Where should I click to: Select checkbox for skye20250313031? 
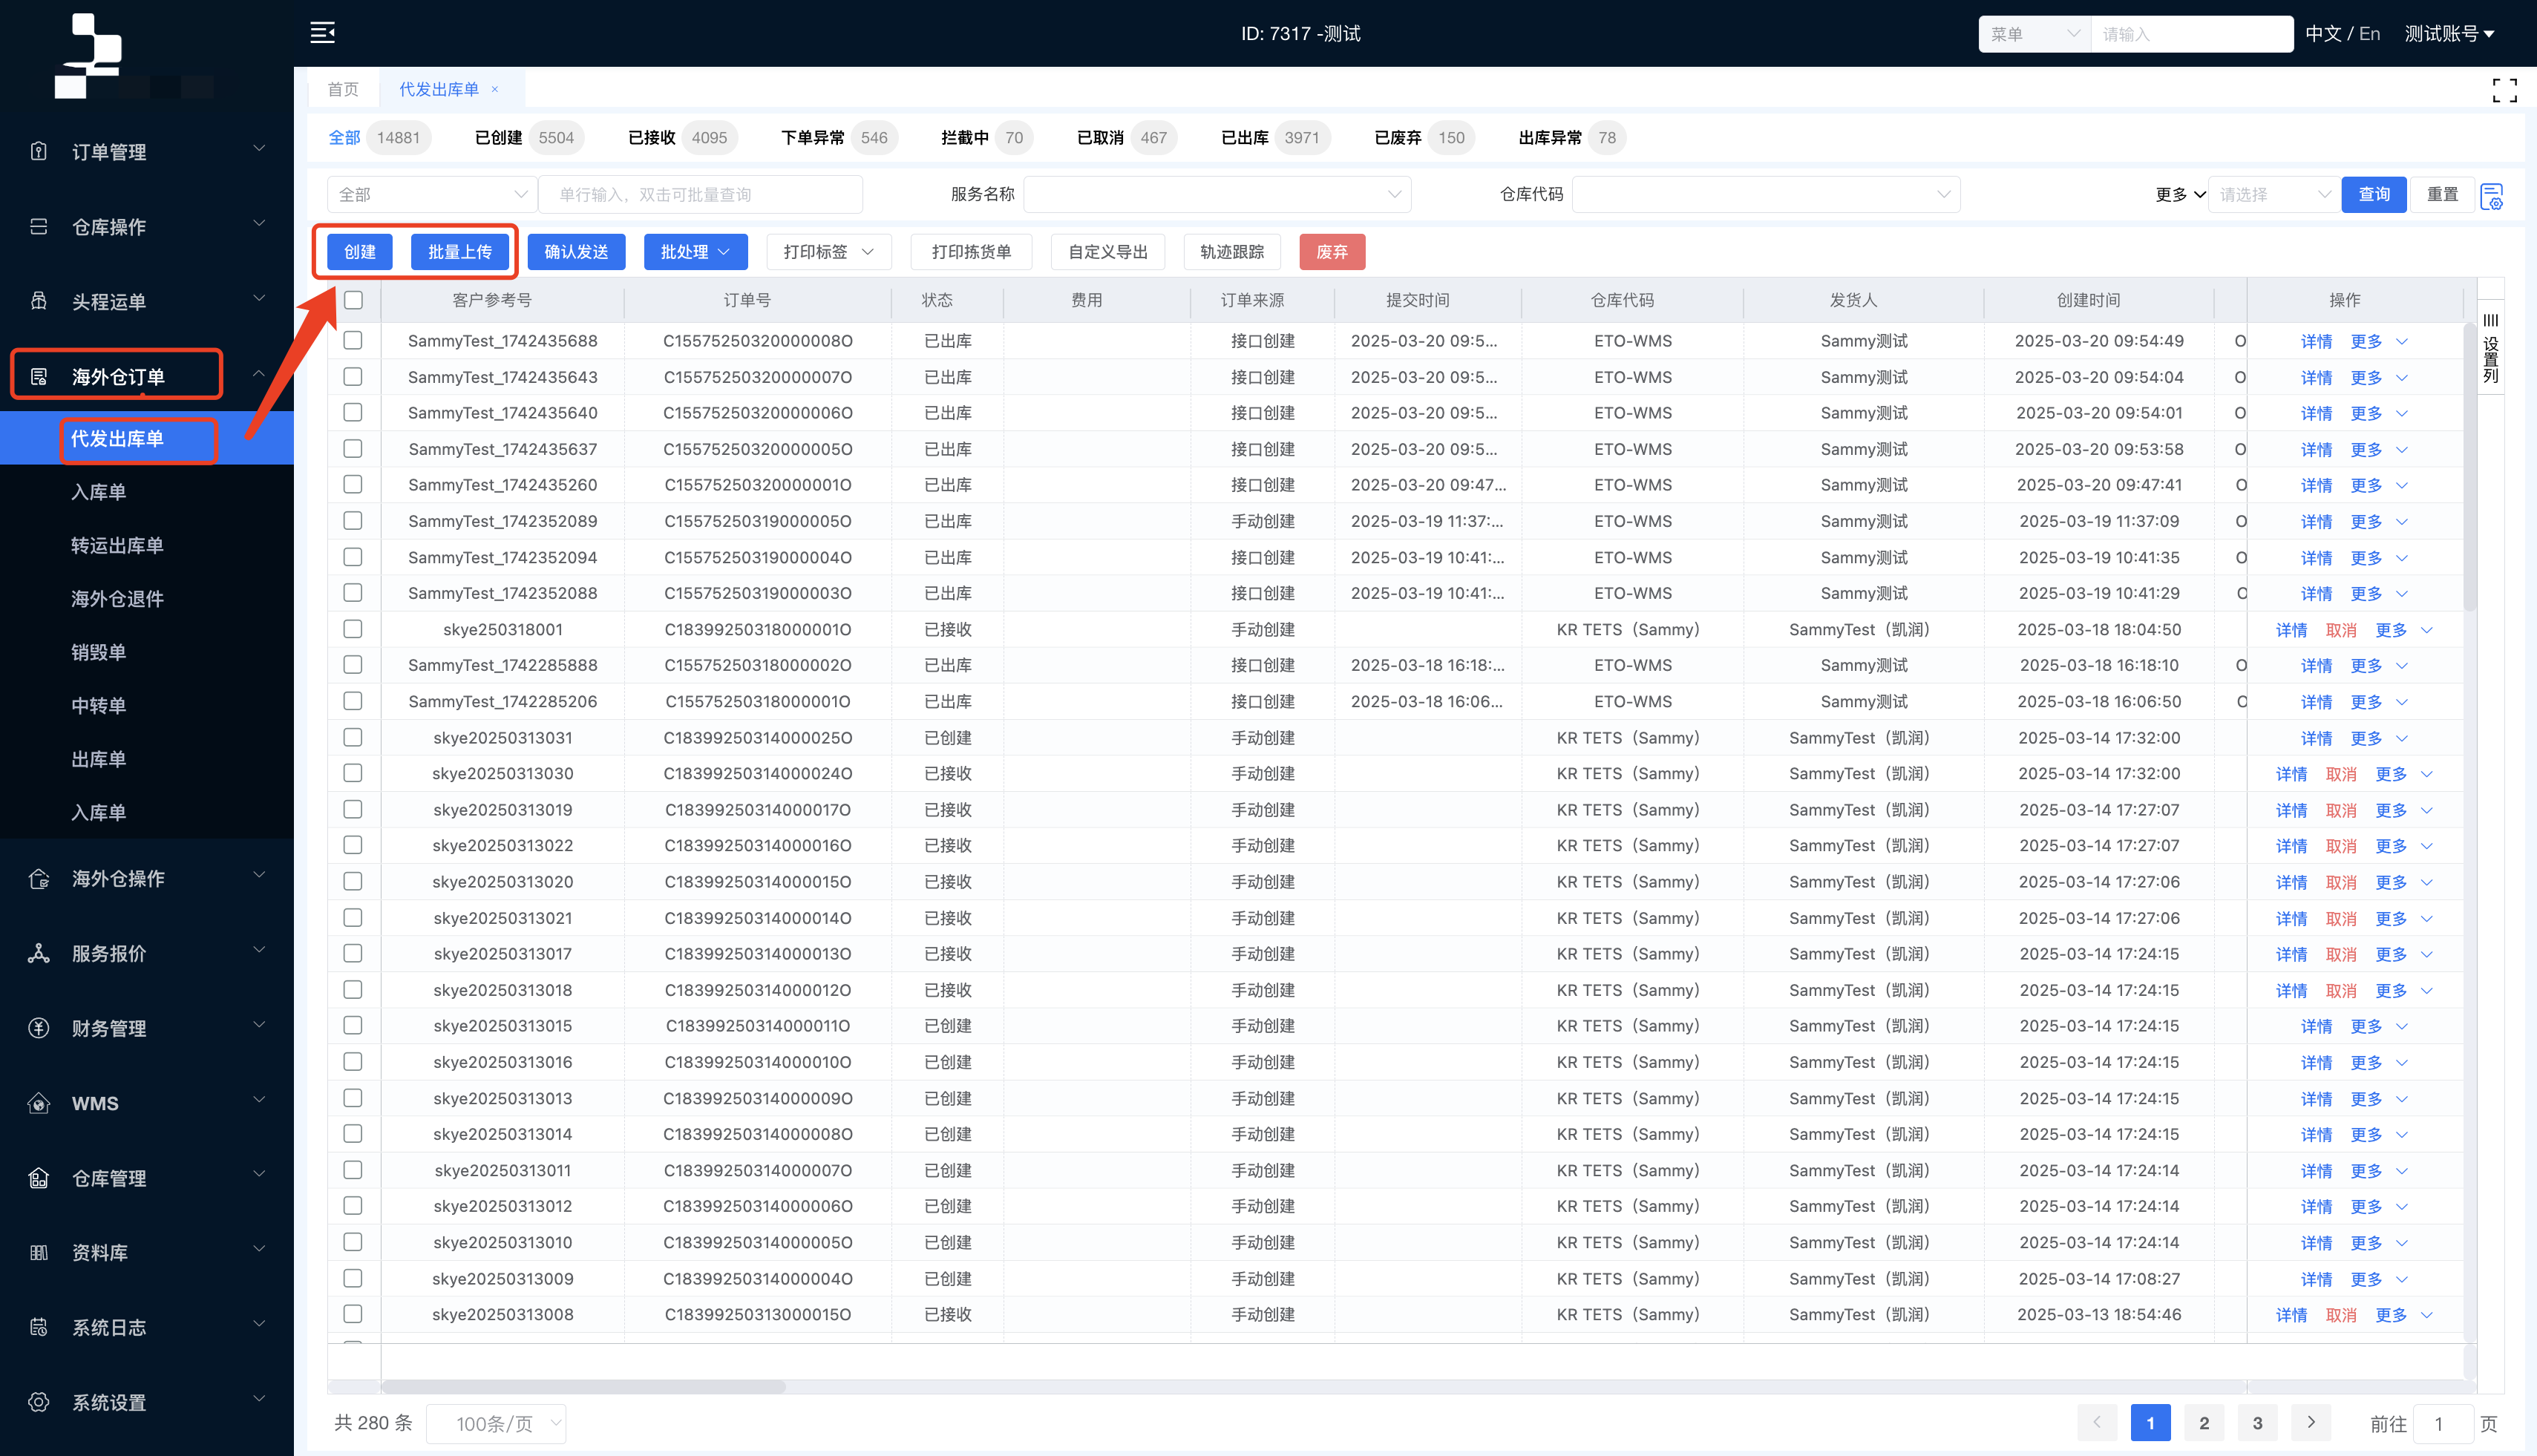pyautogui.click(x=353, y=737)
